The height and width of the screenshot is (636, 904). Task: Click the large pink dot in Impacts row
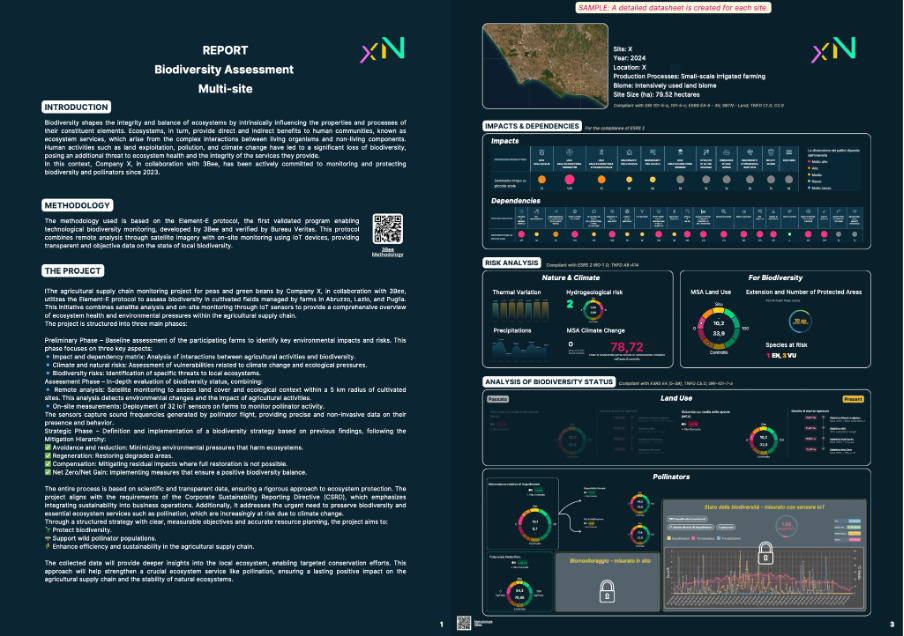(570, 180)
